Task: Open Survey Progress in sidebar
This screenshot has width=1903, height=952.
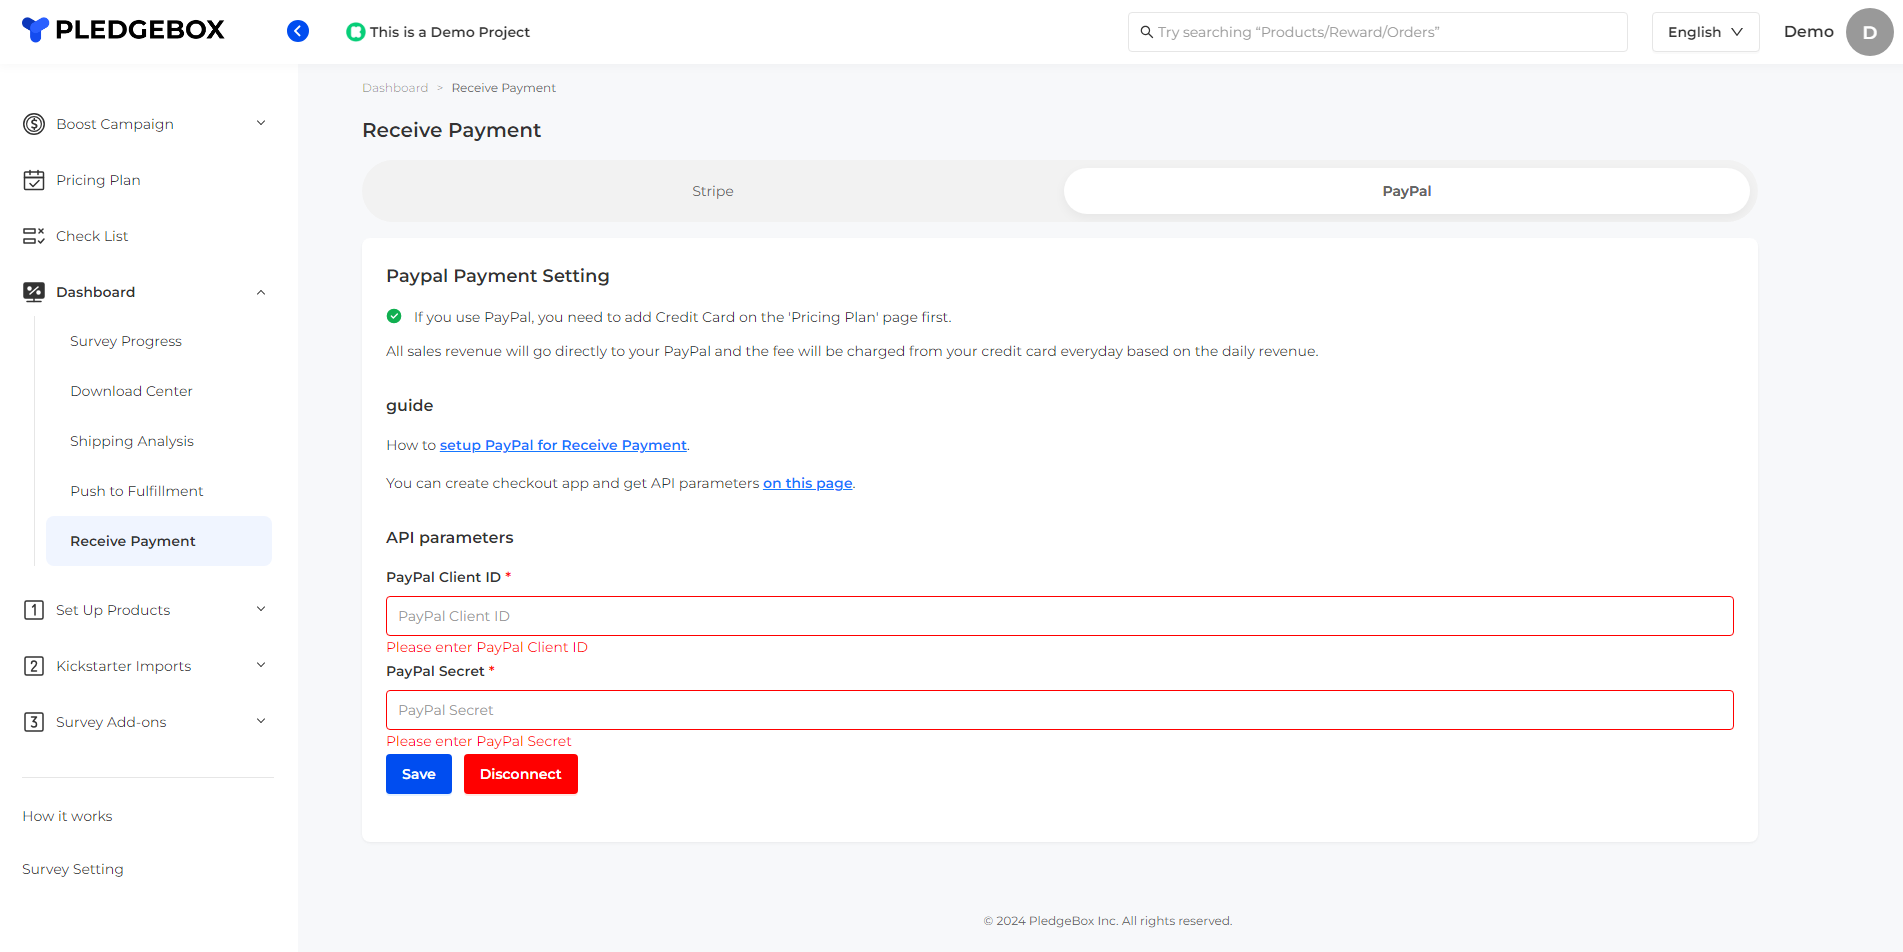Action: pos(126,341)
